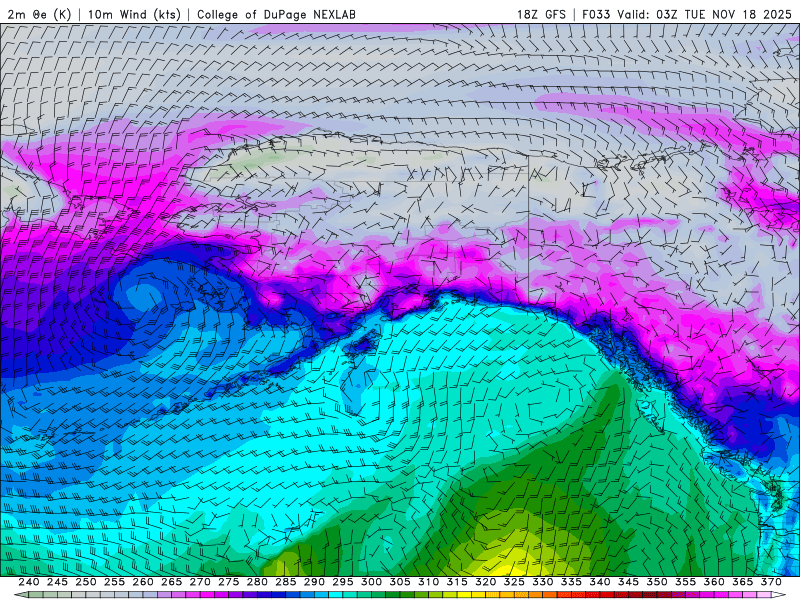Select the 270 value on the color scale
The height and width of the screenshot is (600, 800).
pyautogui.click(x=200, y=582)
